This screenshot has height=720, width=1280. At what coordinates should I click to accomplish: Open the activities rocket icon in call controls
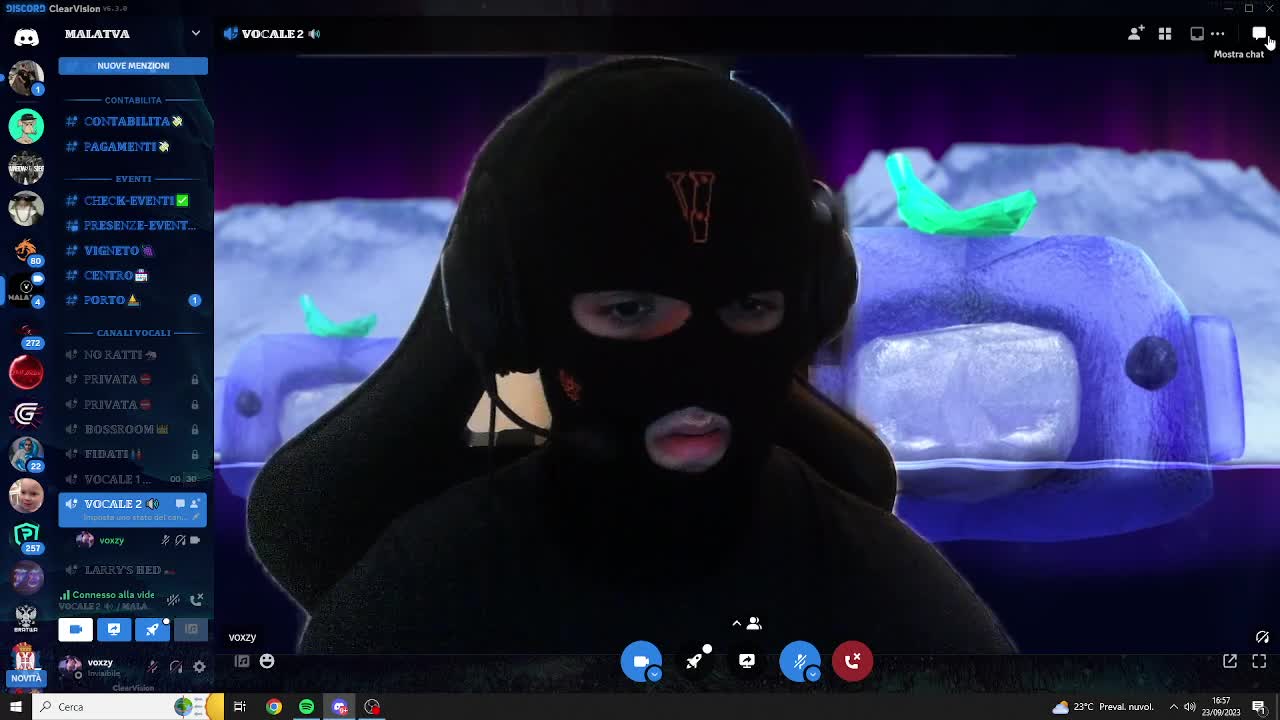tap(694, 661)
